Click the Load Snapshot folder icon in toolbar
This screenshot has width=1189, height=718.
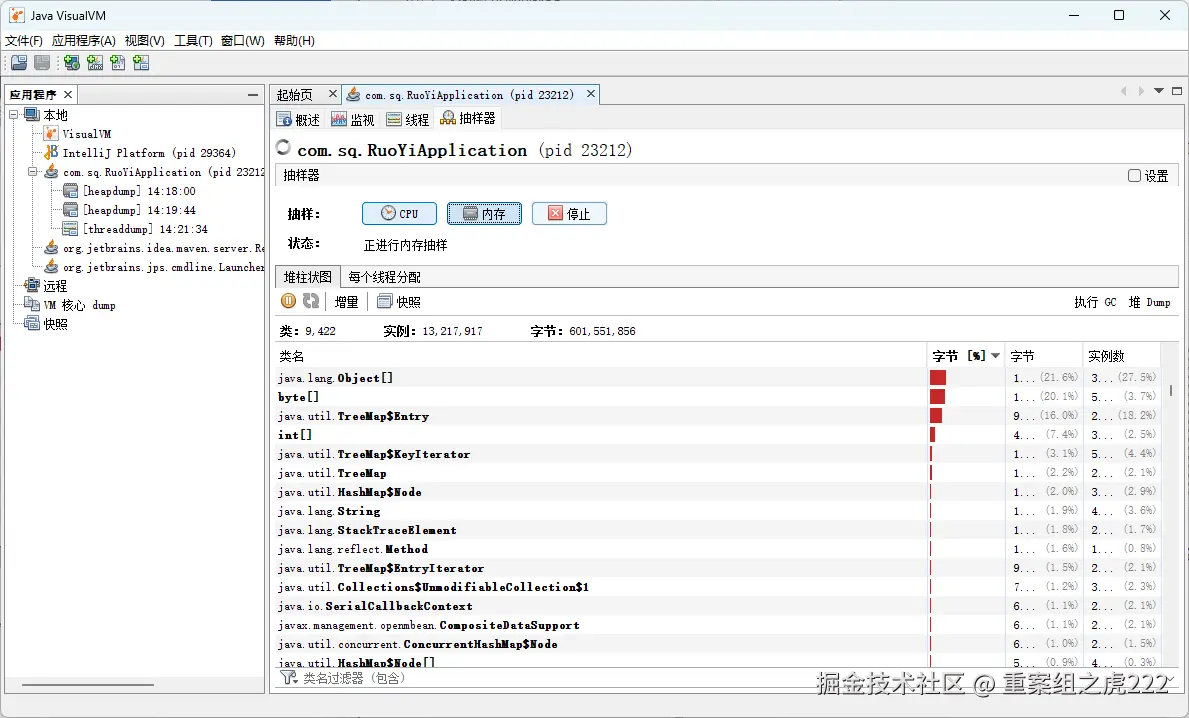19,63
